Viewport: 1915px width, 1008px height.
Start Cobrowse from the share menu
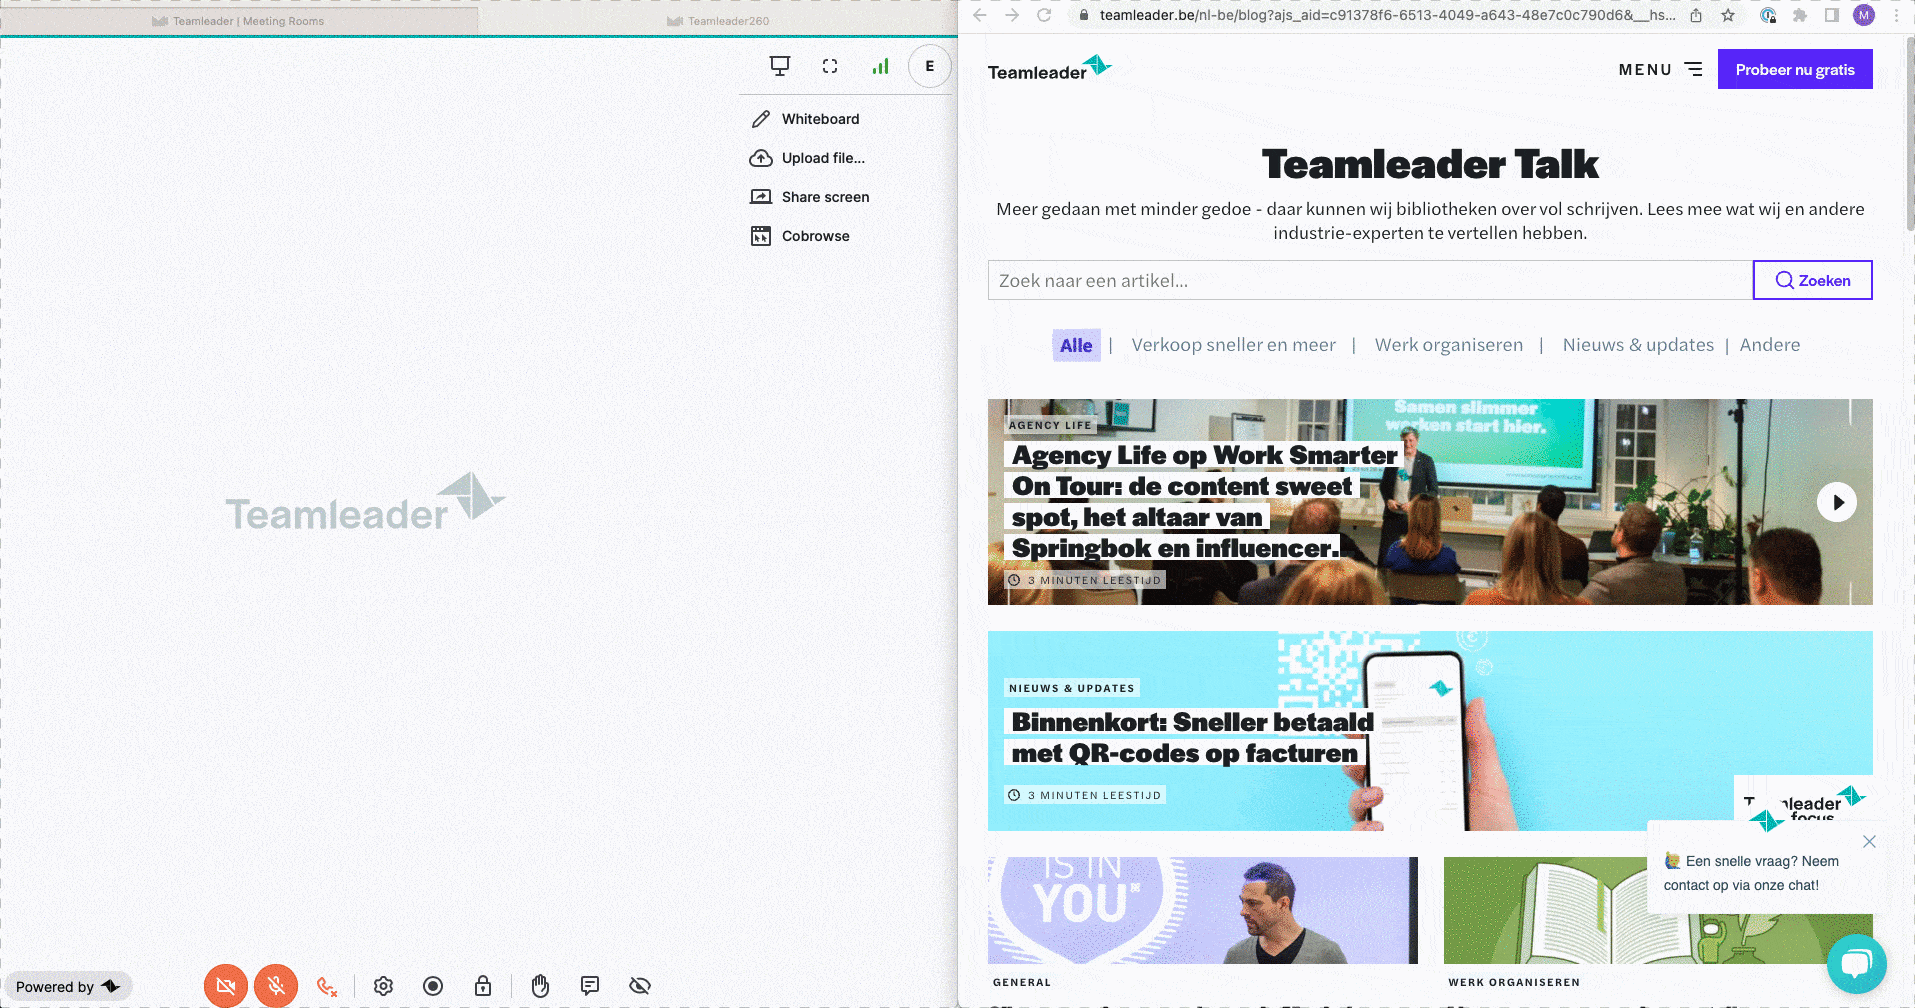pyautogui.click(x=800, y=236)
